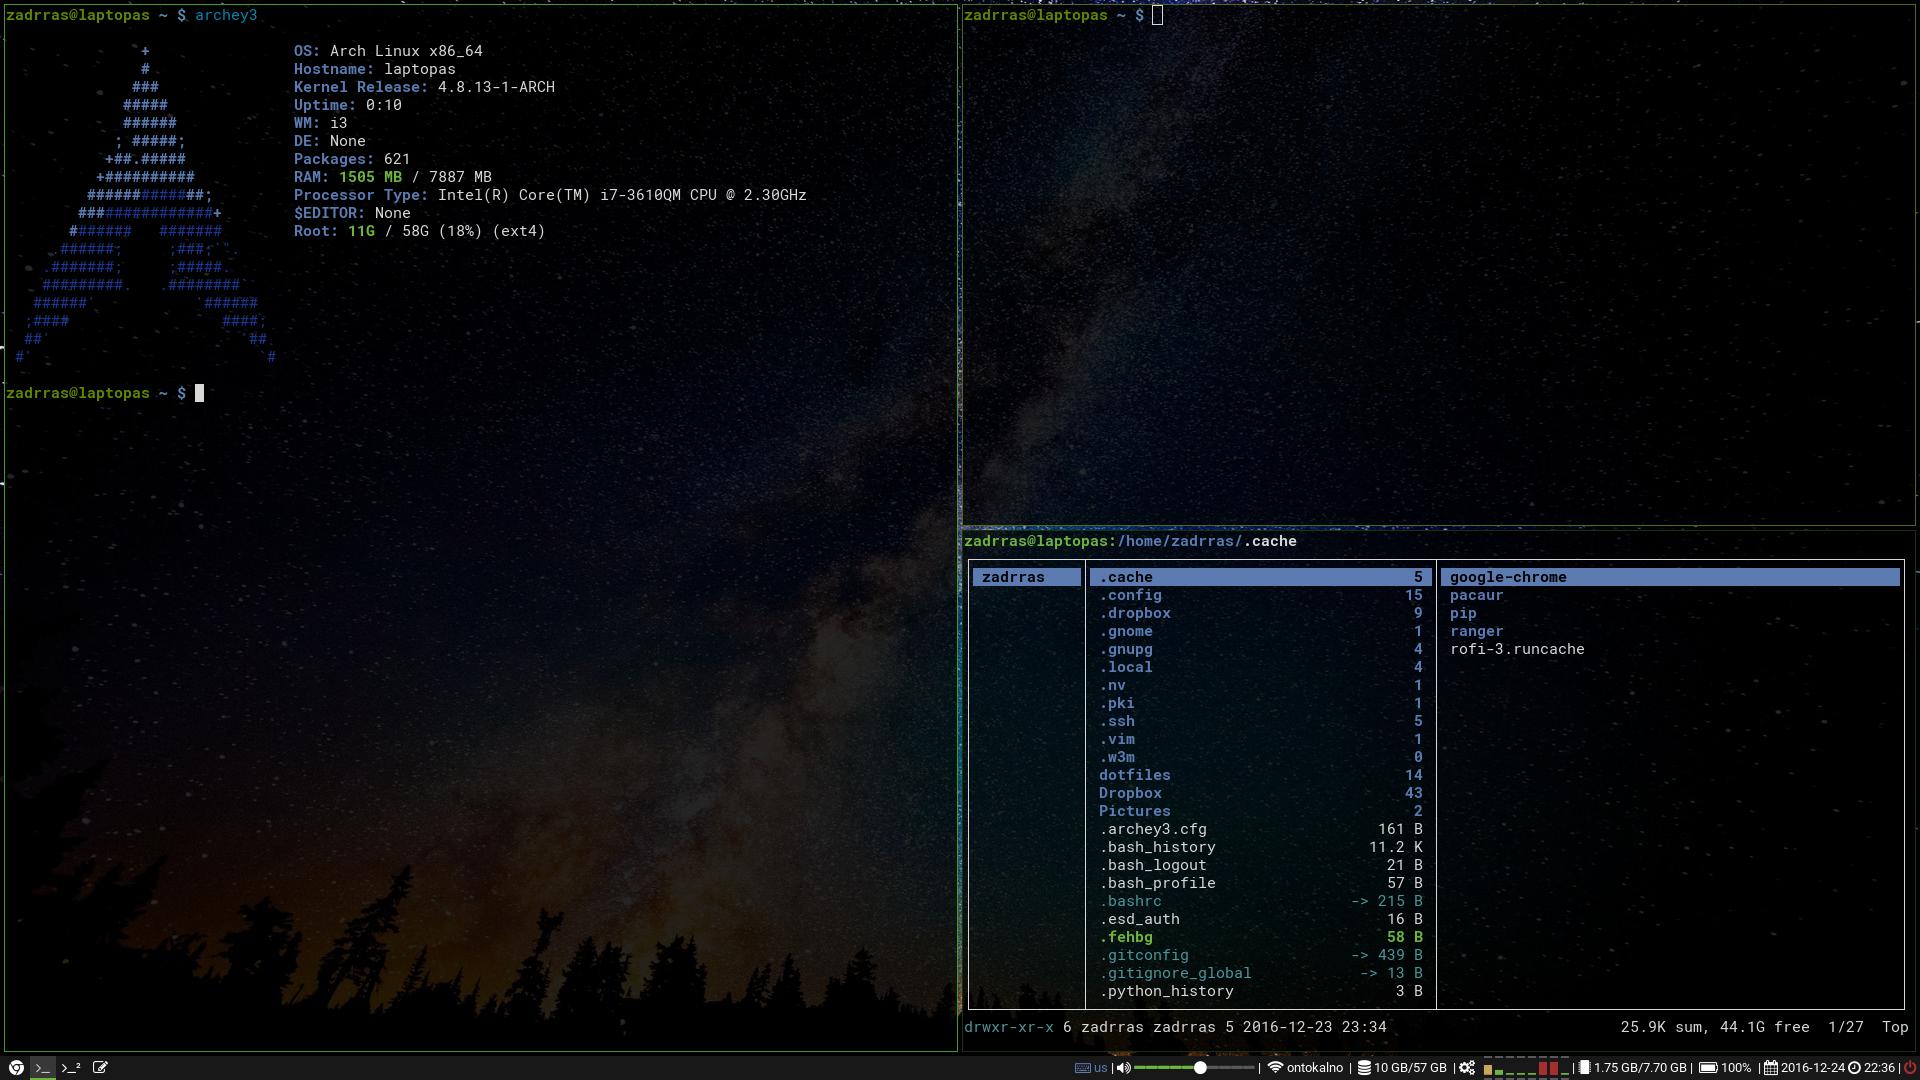Select the .bashrc symlink
Viewport: 1920px width, 1080px height.
click(x=1260, y=901)
